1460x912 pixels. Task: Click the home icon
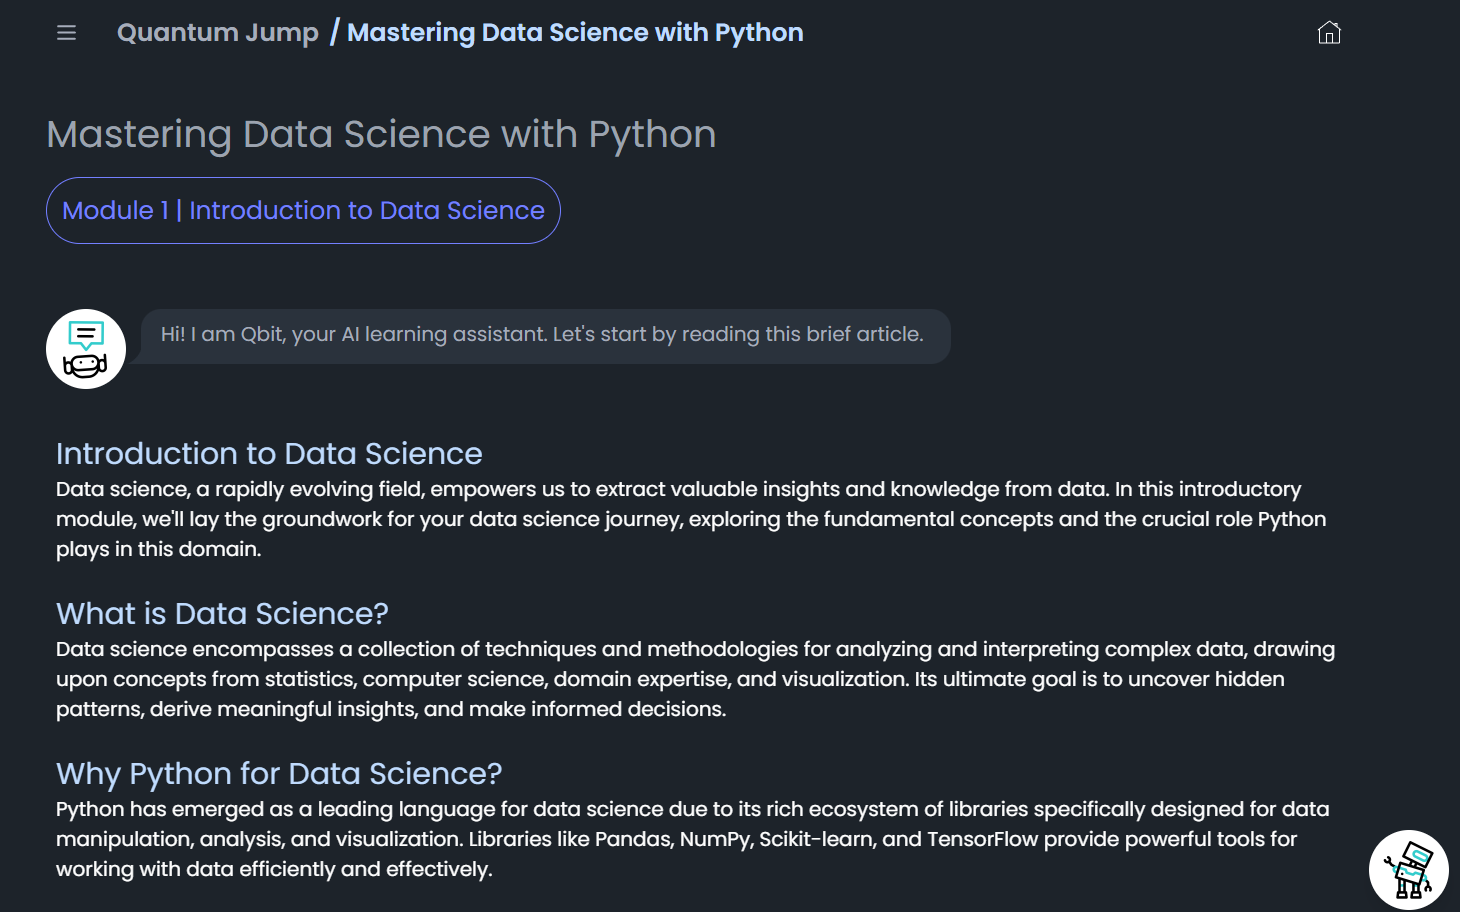[1329, 33]
